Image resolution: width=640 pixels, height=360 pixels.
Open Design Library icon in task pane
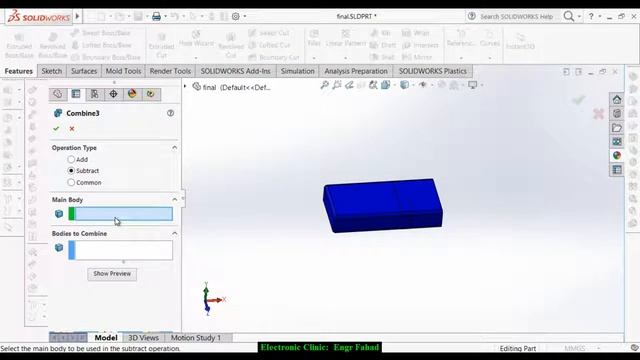pyautogui.click(x=617, y=113)
